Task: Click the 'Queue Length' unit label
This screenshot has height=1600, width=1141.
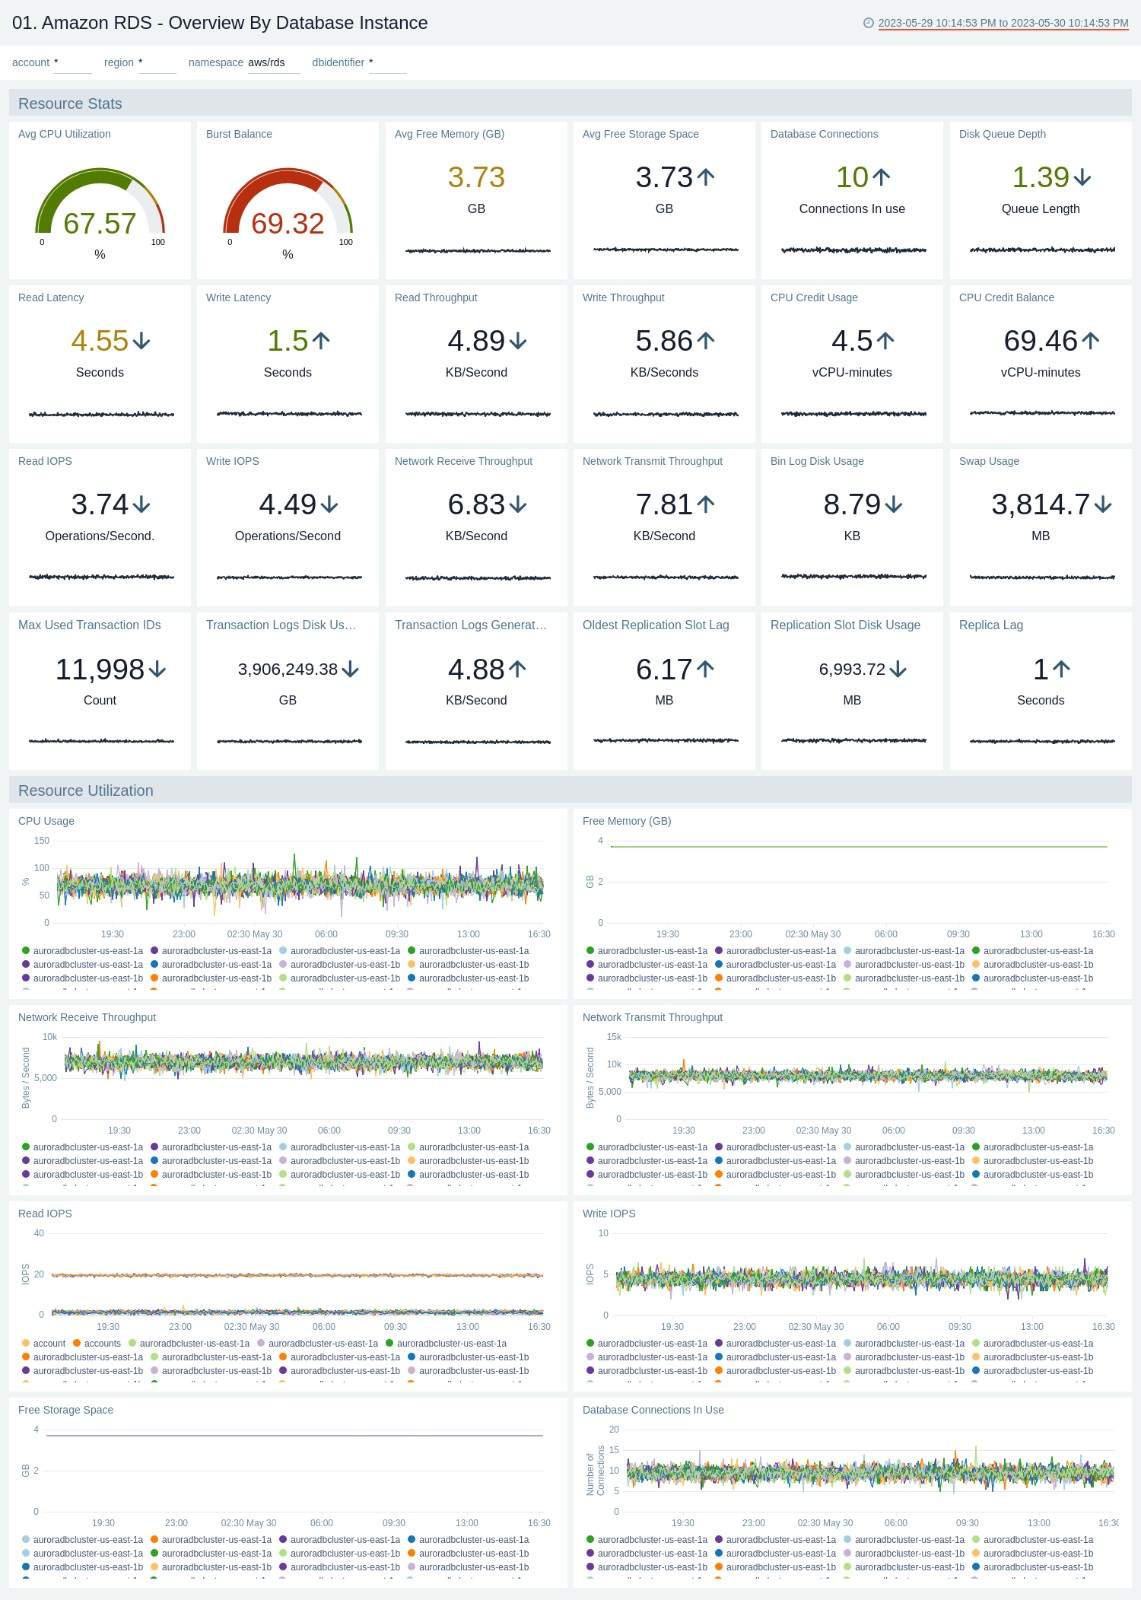Action: coord(1041,209)
